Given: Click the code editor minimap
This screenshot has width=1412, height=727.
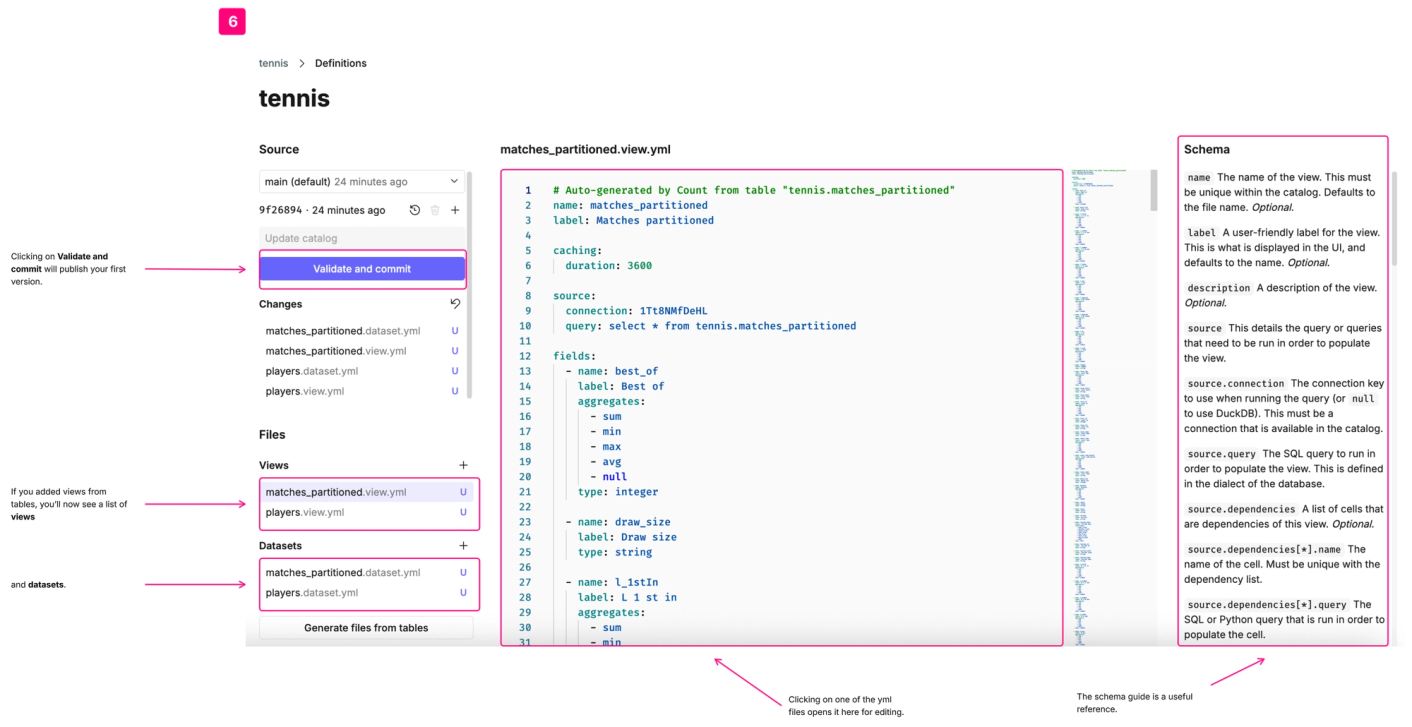Looking at the screenshot, I should pyautogui.click(x=1107, y=406).
